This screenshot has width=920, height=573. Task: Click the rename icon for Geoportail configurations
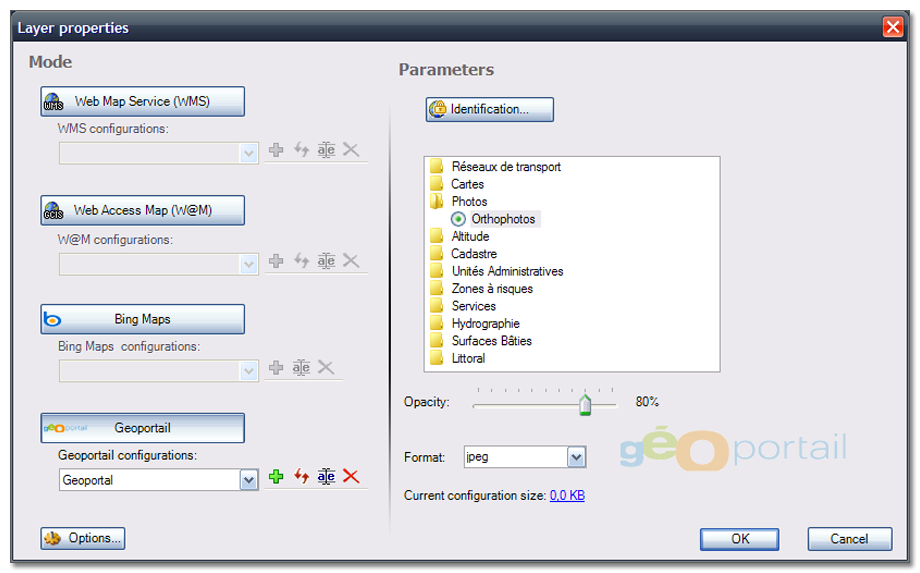(326, 477)
